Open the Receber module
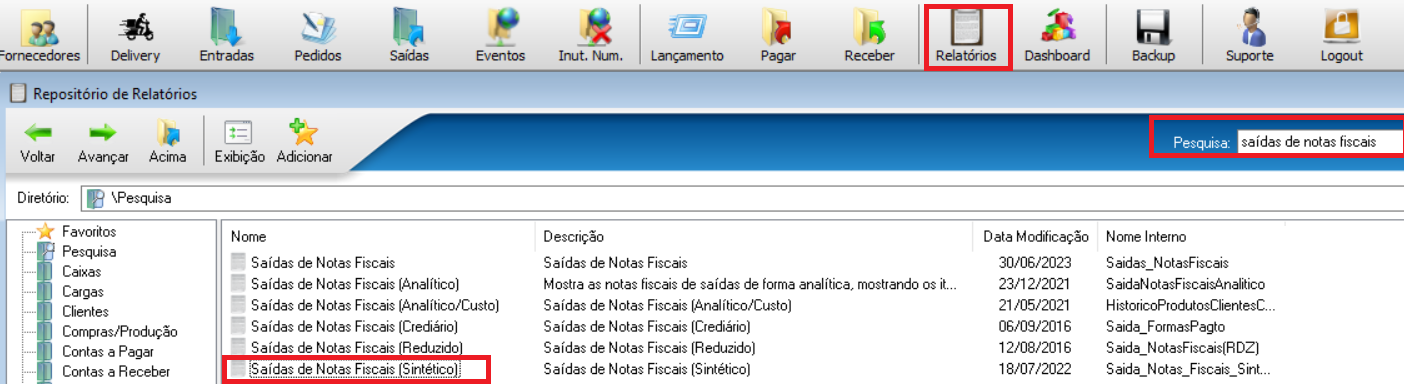Screen dimensions: 1404x386 [x=869, y=36]
